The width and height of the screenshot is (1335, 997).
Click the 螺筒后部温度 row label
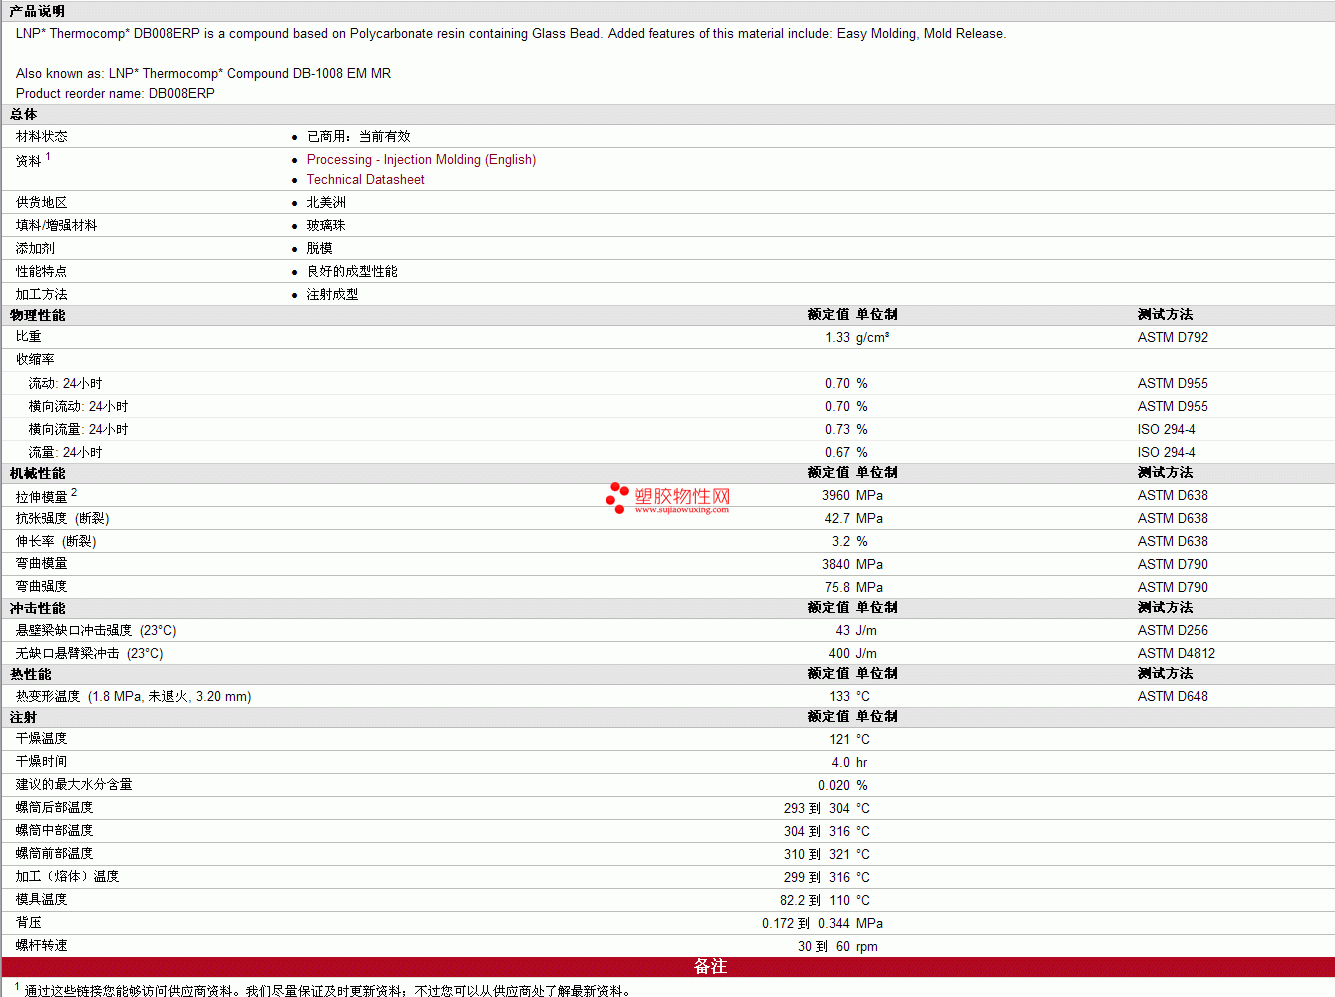[55, 808]
